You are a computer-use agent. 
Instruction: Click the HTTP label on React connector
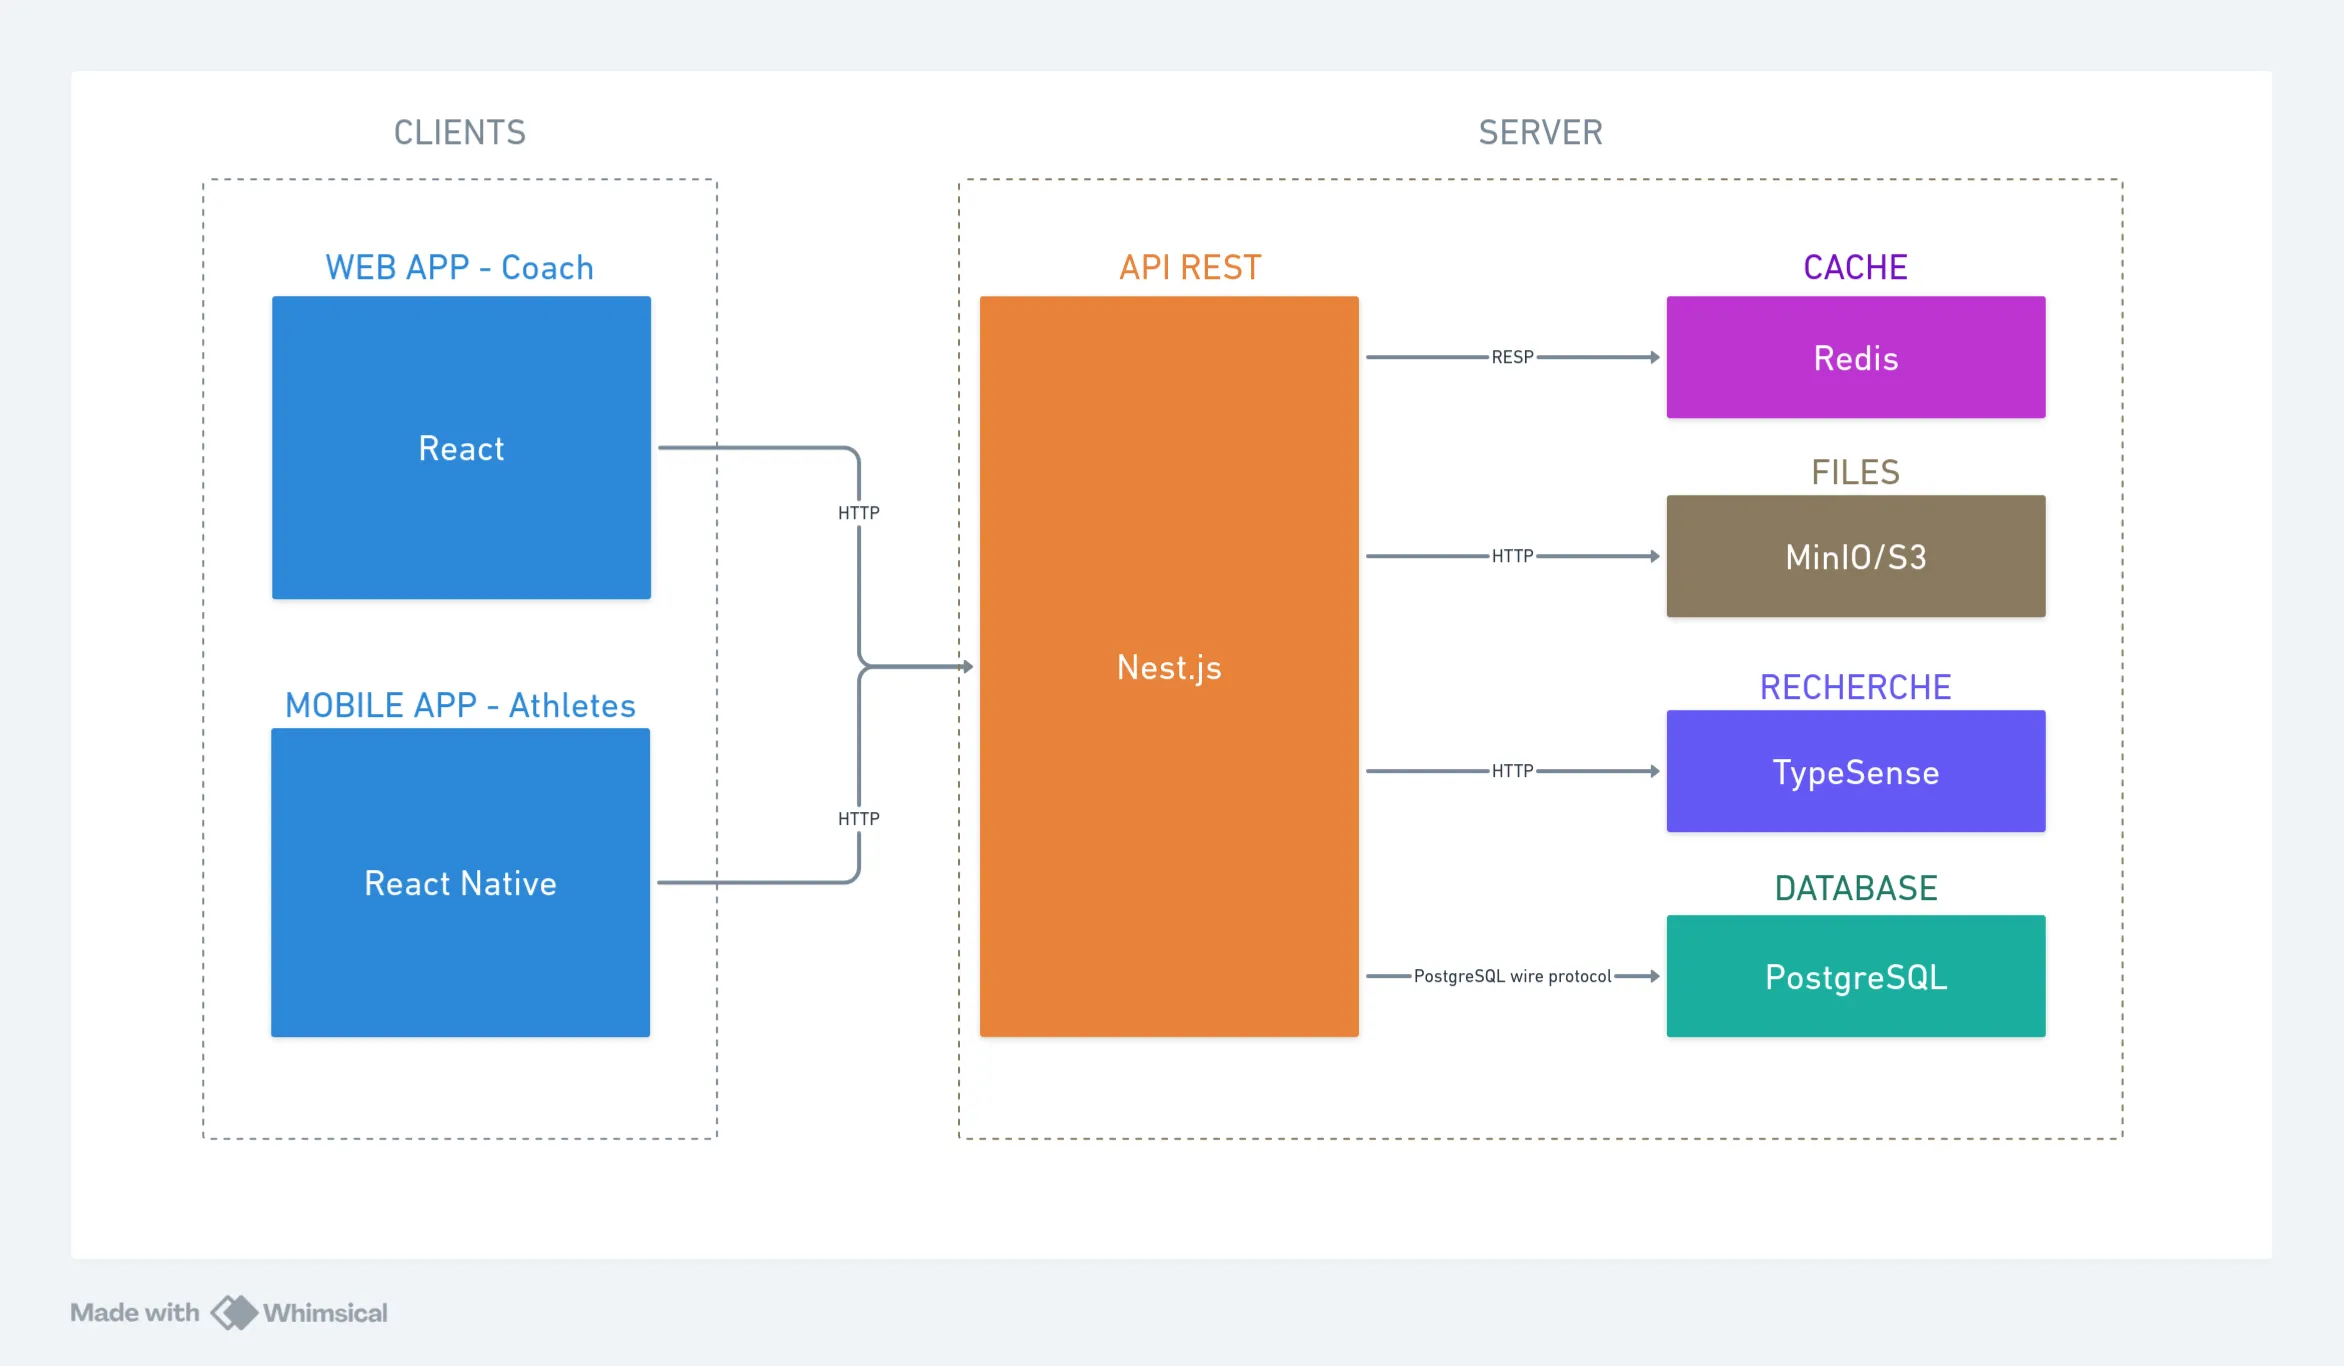(859, 513)
